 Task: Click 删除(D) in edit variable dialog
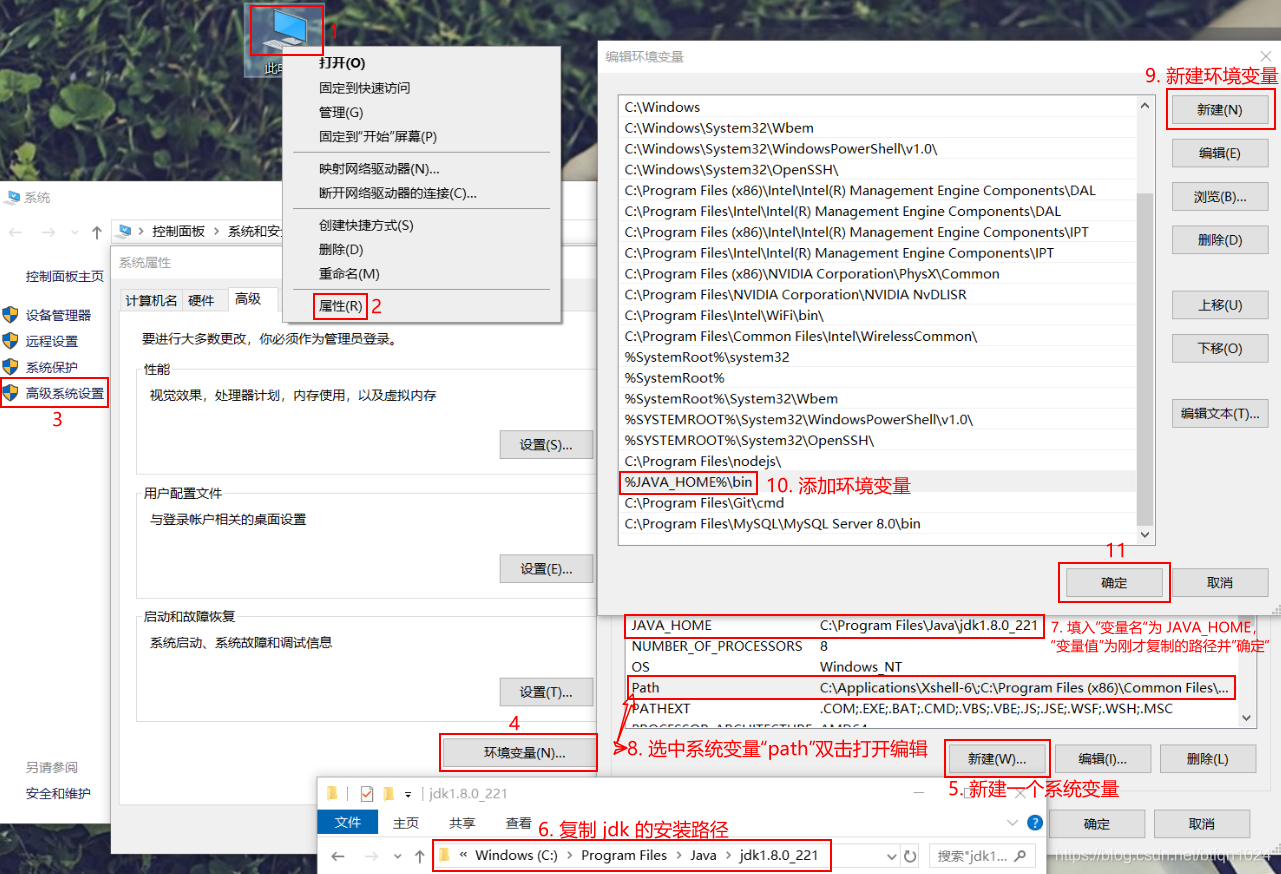tap(1220, 240)
